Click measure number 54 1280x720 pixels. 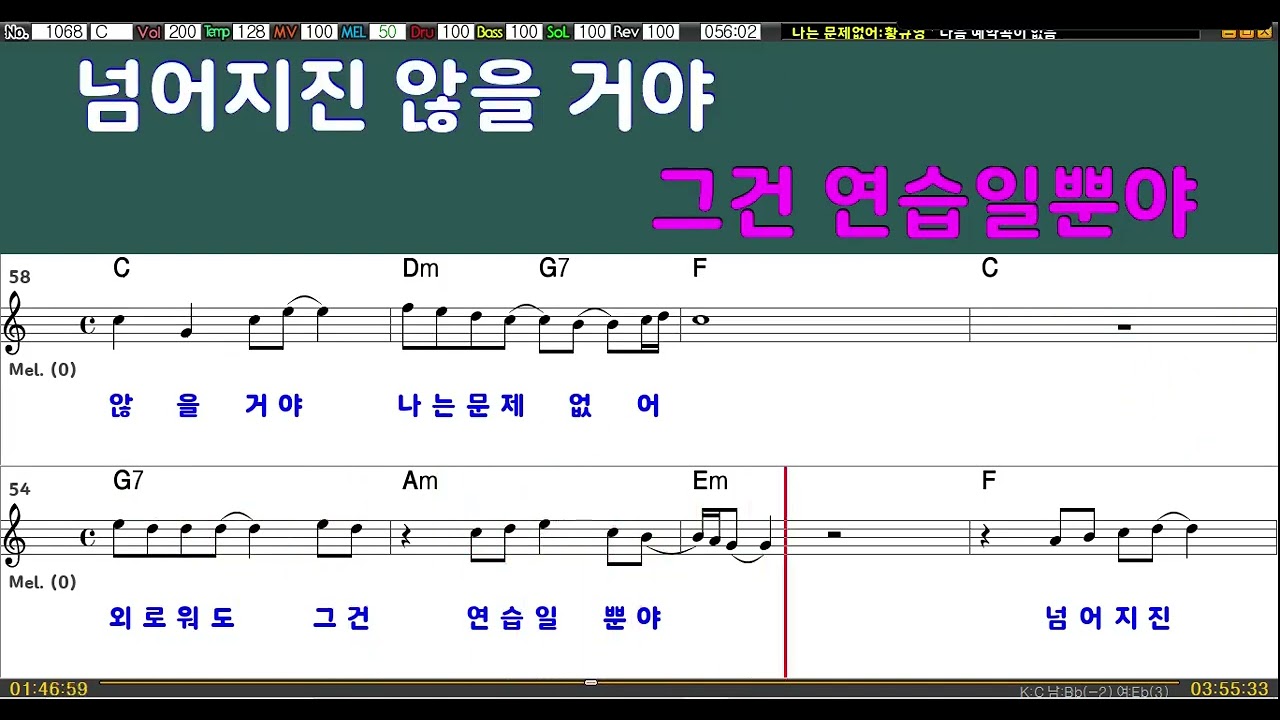[x=19, y=489]
